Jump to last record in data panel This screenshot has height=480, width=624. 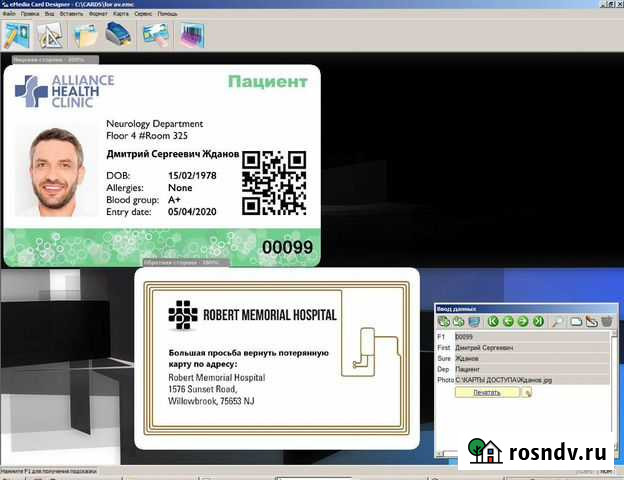(x=538, y=321)
